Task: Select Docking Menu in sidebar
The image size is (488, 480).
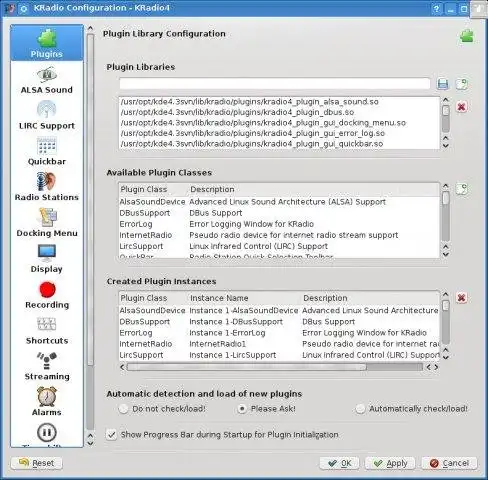Action: [47, 224]
